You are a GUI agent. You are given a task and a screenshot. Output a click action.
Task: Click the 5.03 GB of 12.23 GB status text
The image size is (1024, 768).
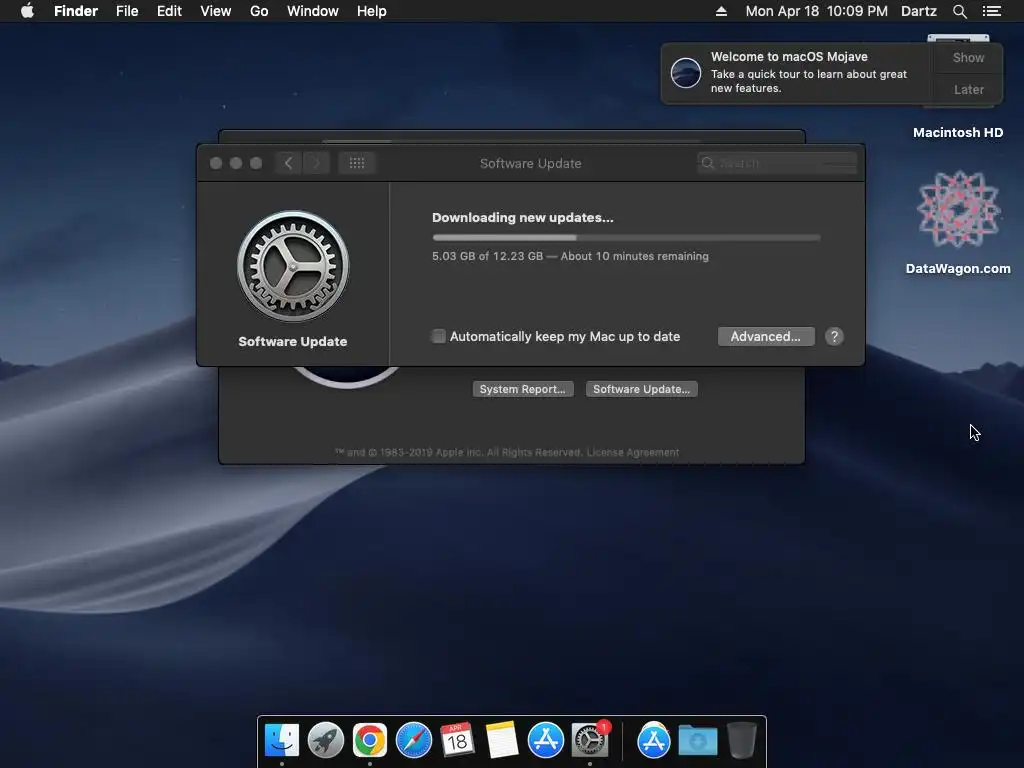coord(570,256)
